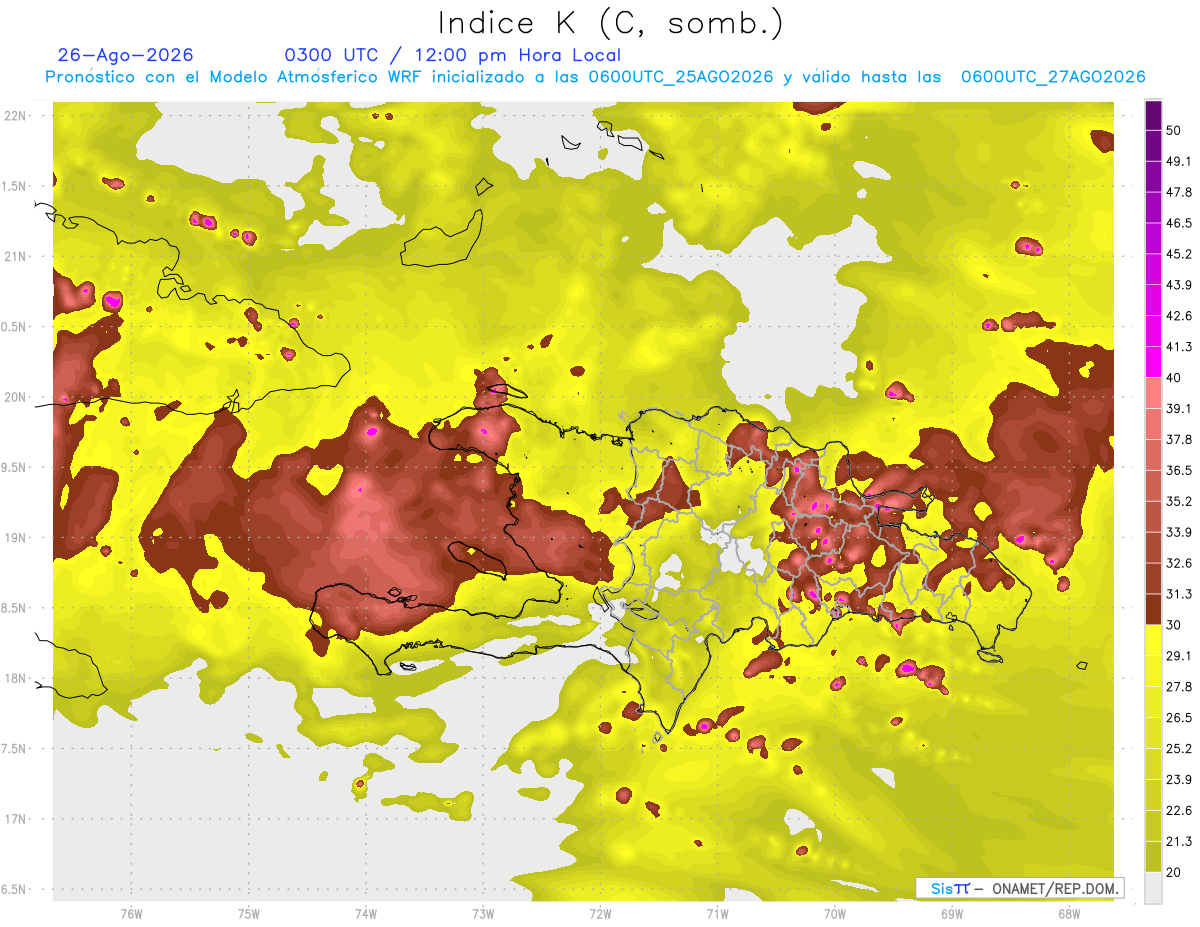Viewport: 1200px width, 927px height.
Task: Click the legend value '36.5'
Action: click(1178, 470)
